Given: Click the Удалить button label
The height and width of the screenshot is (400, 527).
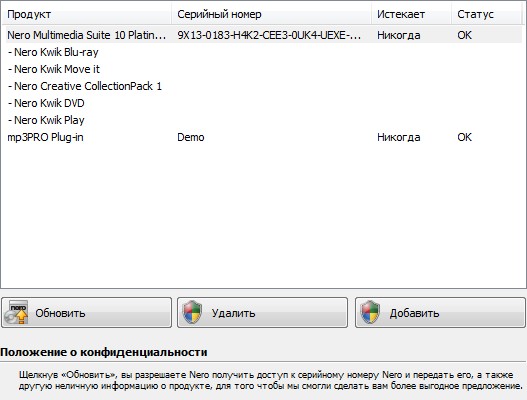Looking at the screenshot, I should 233,313.
